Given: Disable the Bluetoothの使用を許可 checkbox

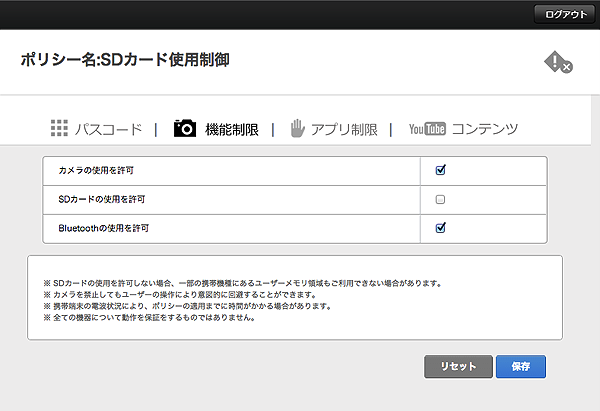Looking at the screenshot, I should 440,228.
